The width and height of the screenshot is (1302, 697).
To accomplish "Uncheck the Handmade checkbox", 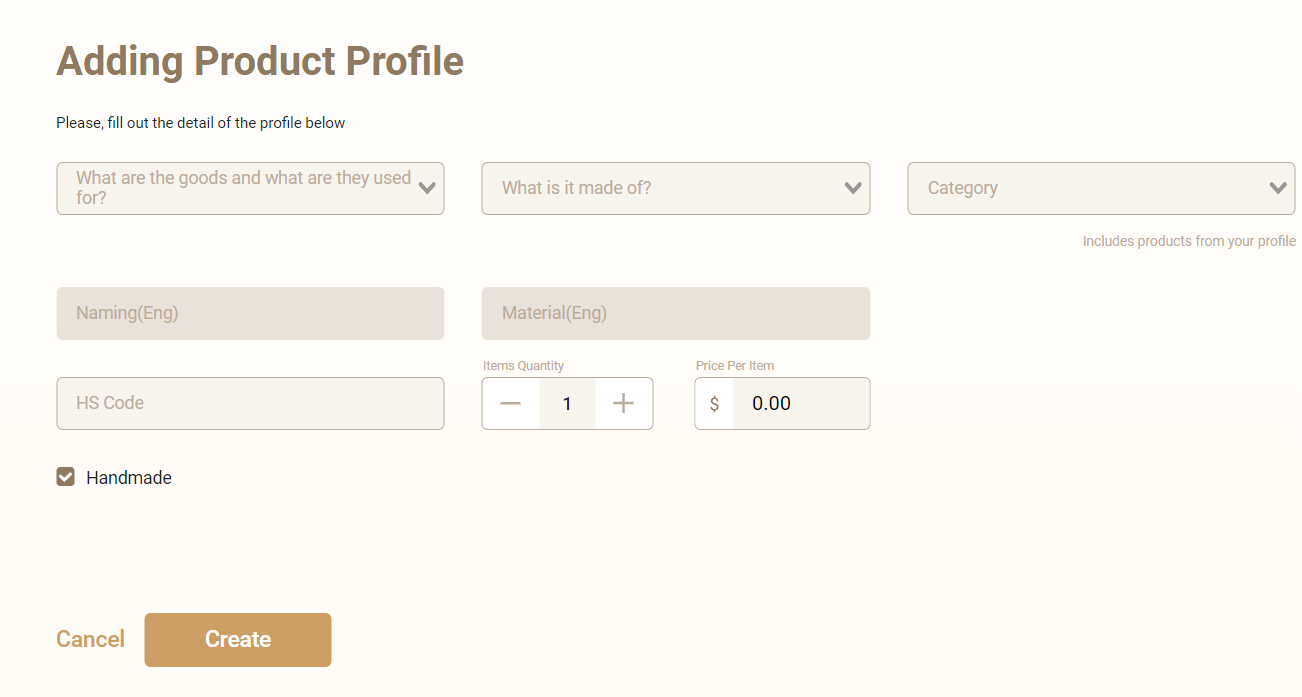I will click(x=66, y=477).
